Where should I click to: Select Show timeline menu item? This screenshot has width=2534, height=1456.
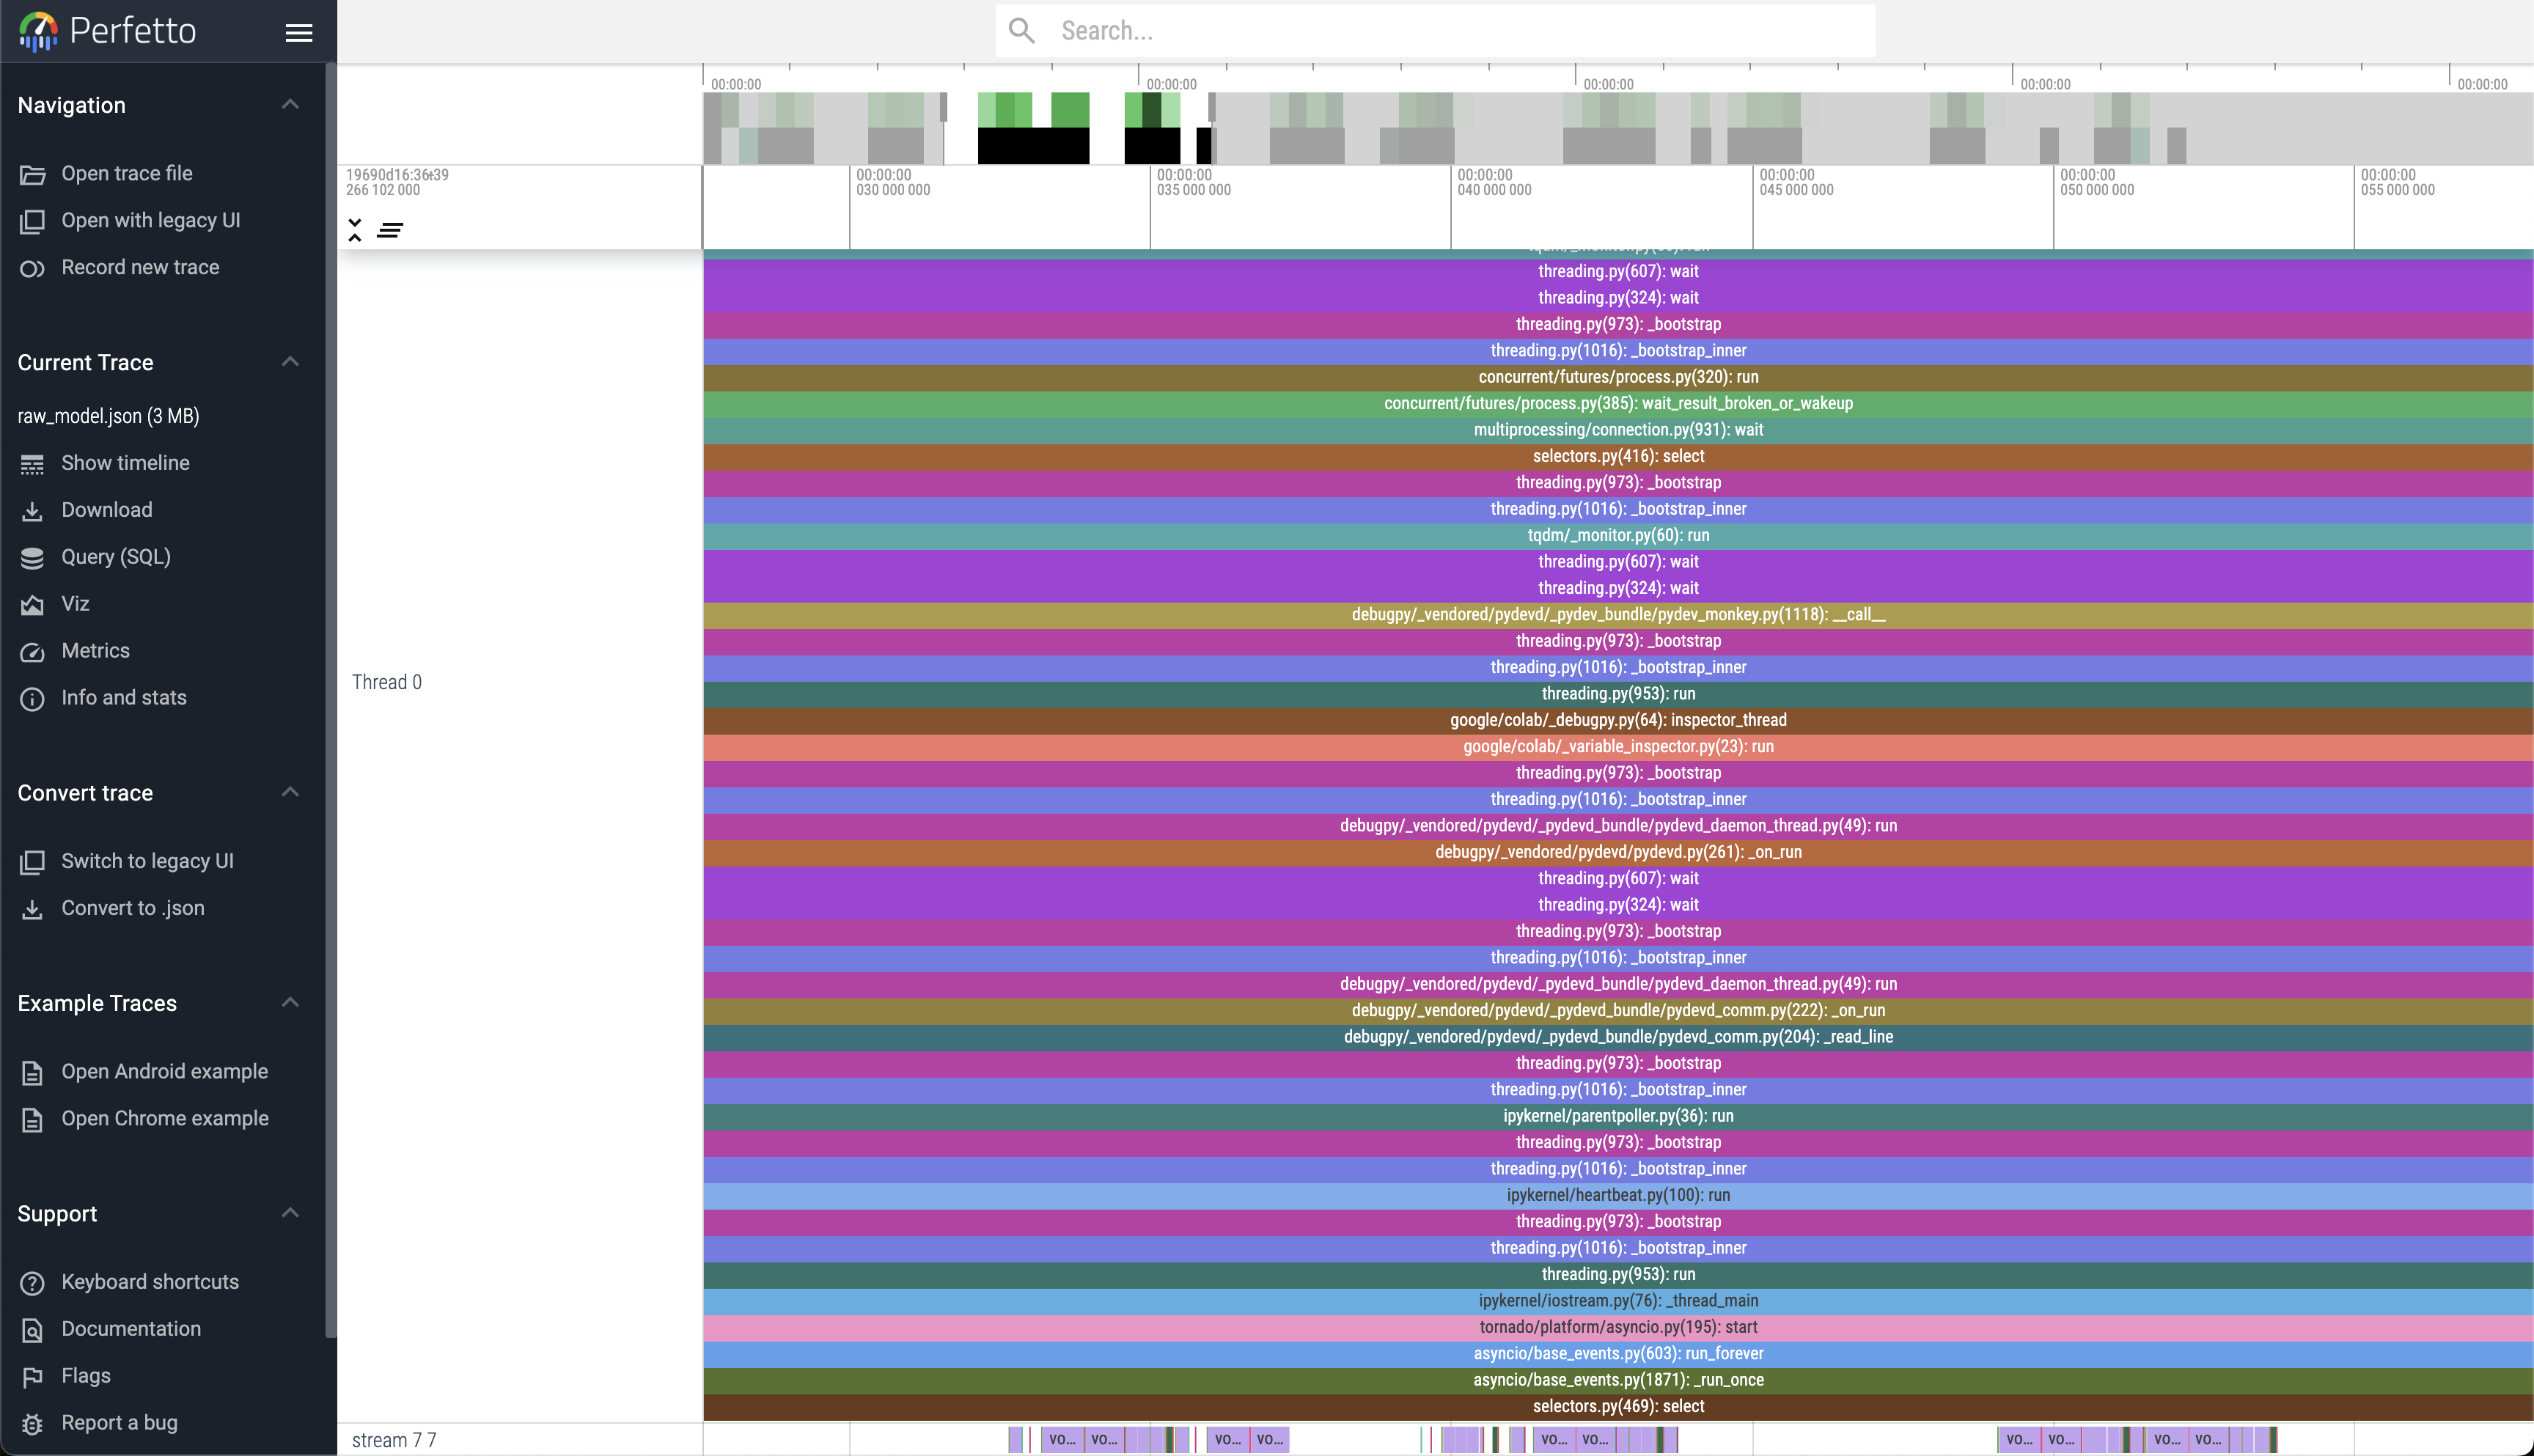click(x=125, y=463)
